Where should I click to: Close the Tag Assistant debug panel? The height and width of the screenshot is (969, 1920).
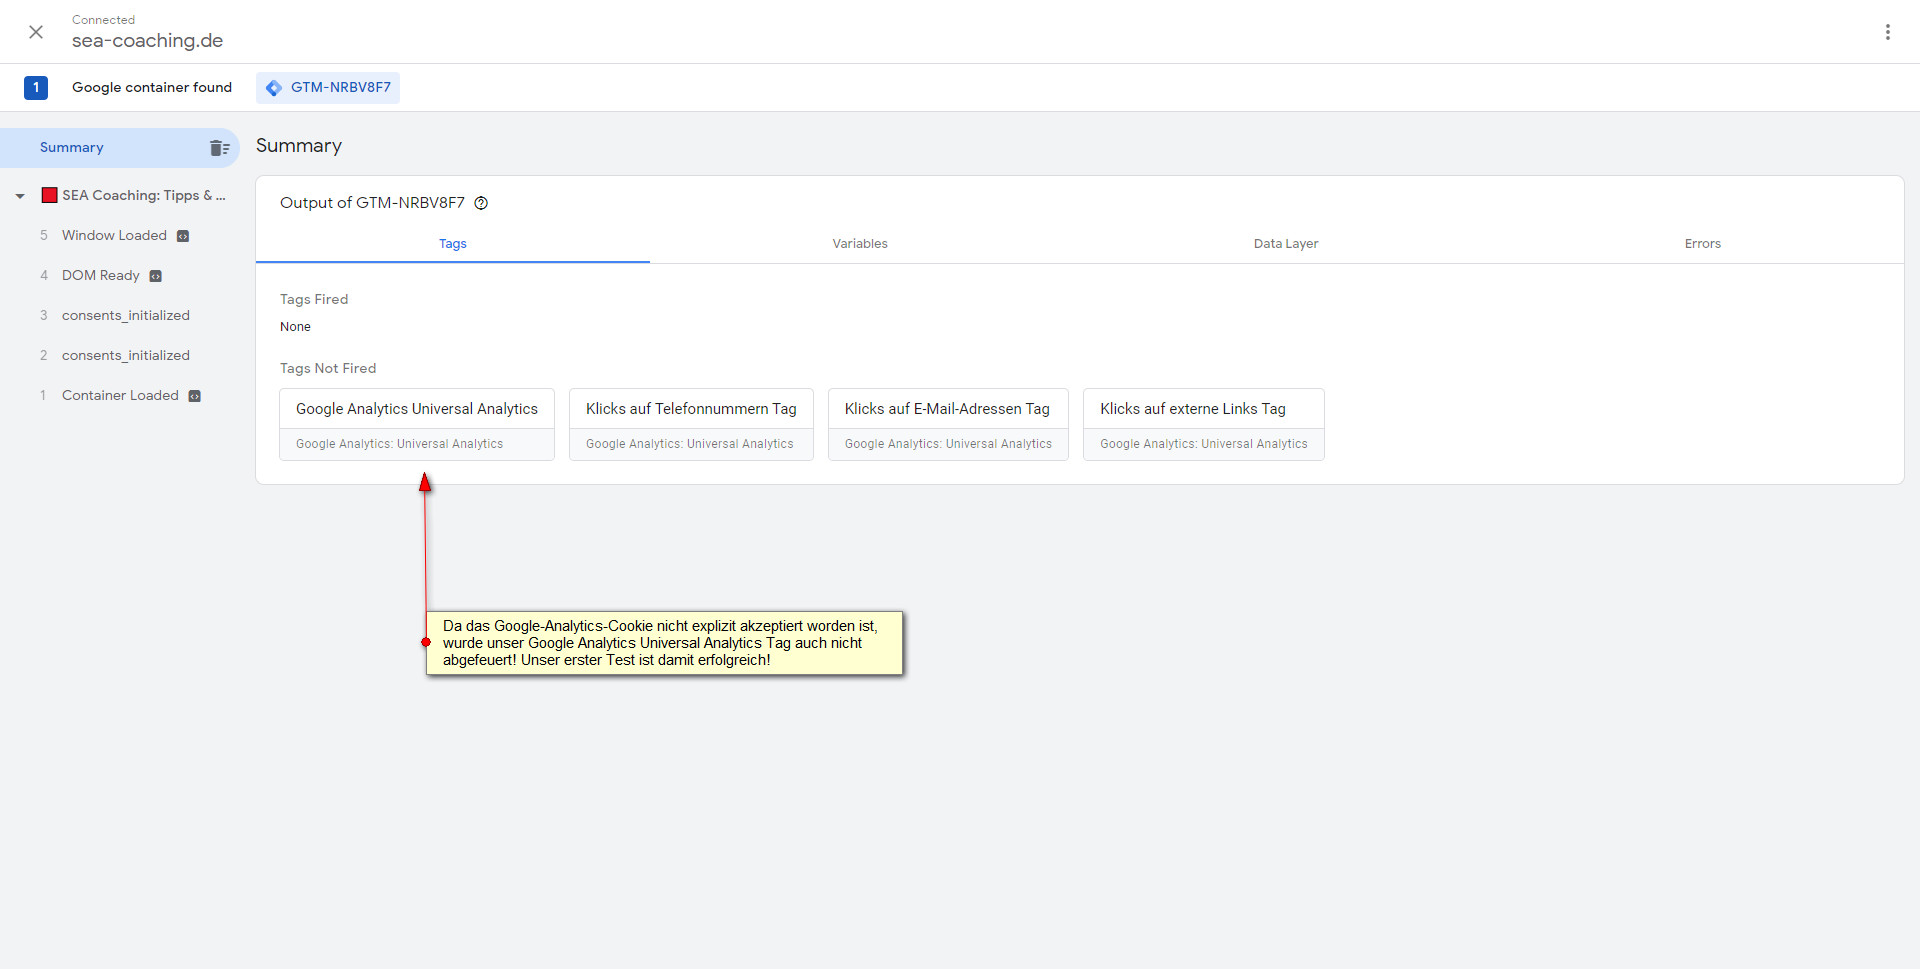[36, 32]
